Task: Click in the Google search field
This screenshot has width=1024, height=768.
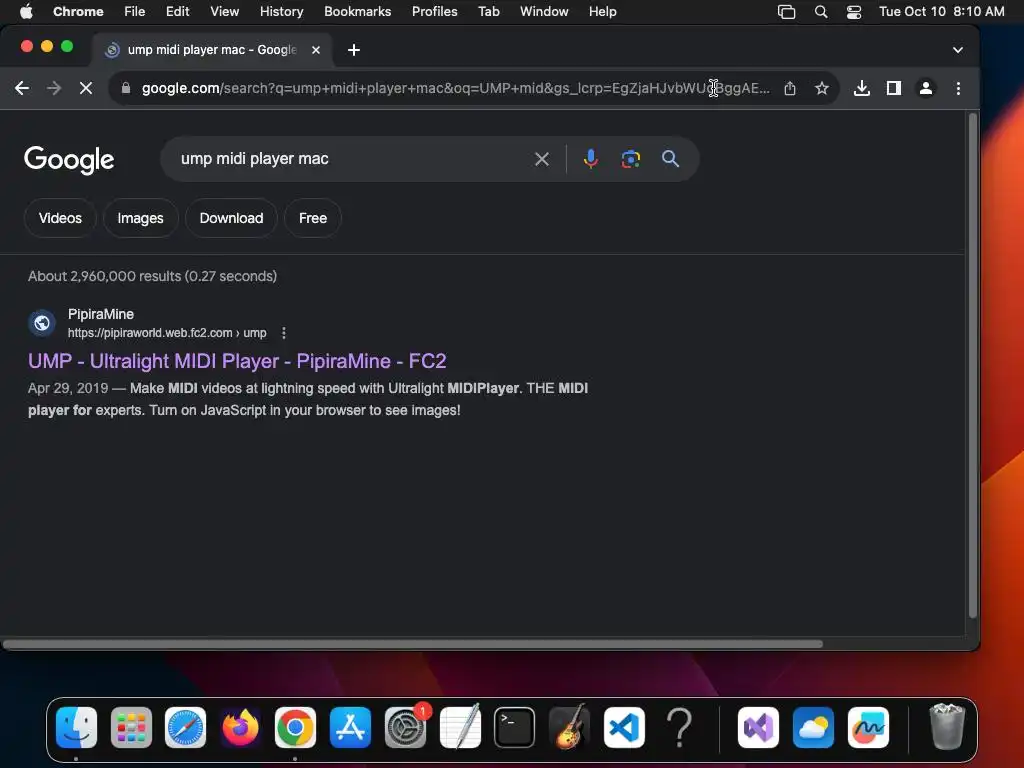Action: 353,159
